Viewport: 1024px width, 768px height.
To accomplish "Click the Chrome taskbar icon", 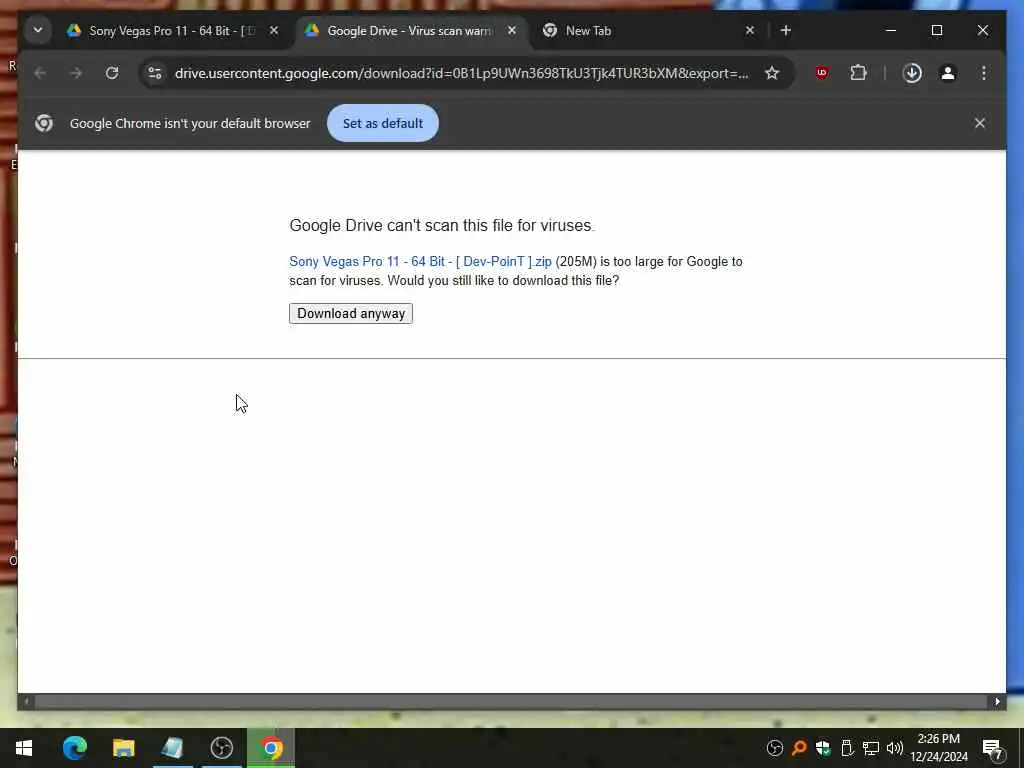I will coord(271,748).
